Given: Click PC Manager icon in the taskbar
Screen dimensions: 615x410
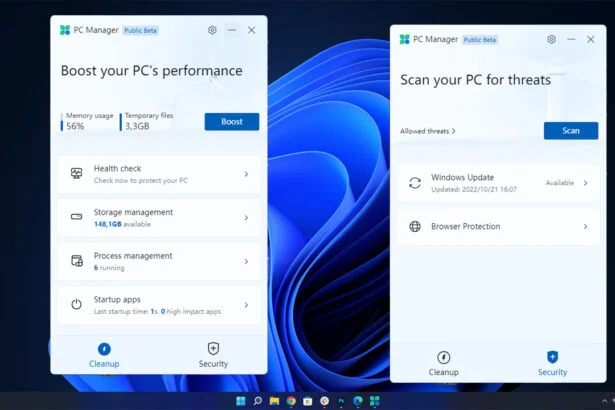Looking at the screenshot, I should tap(375, 401).
